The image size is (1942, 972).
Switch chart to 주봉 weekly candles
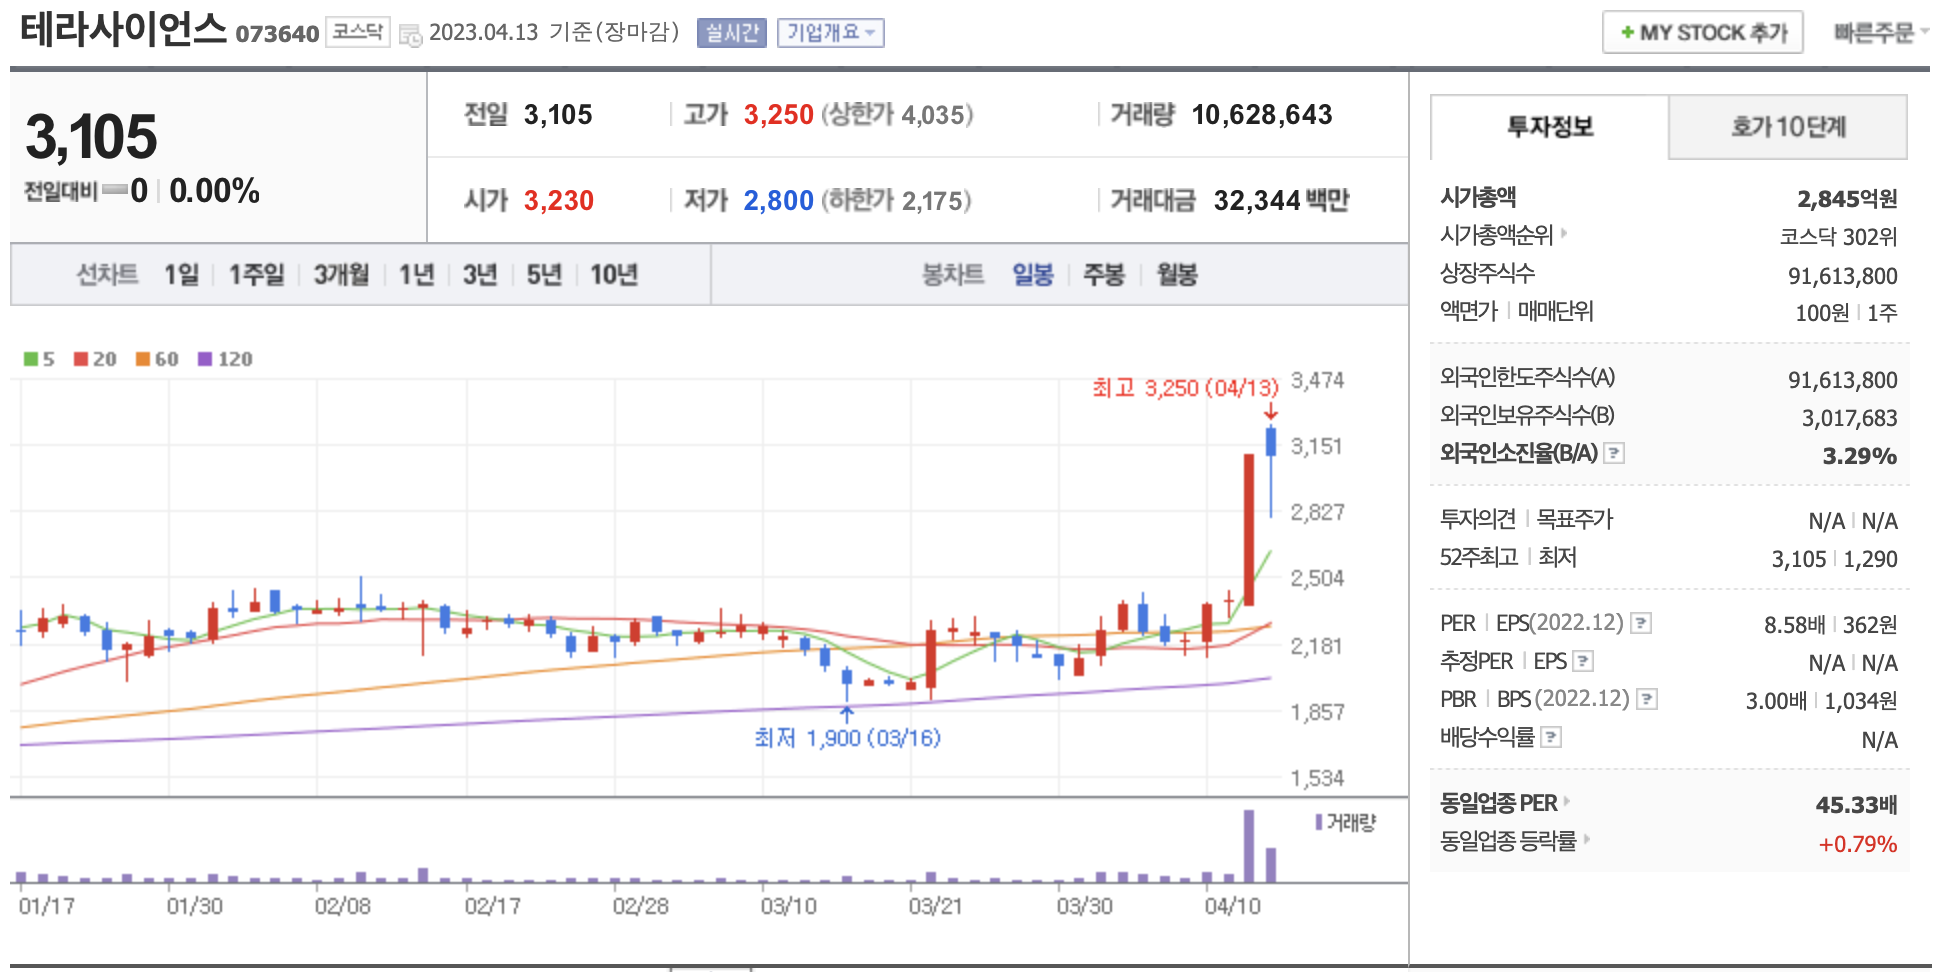[1104, 274]
